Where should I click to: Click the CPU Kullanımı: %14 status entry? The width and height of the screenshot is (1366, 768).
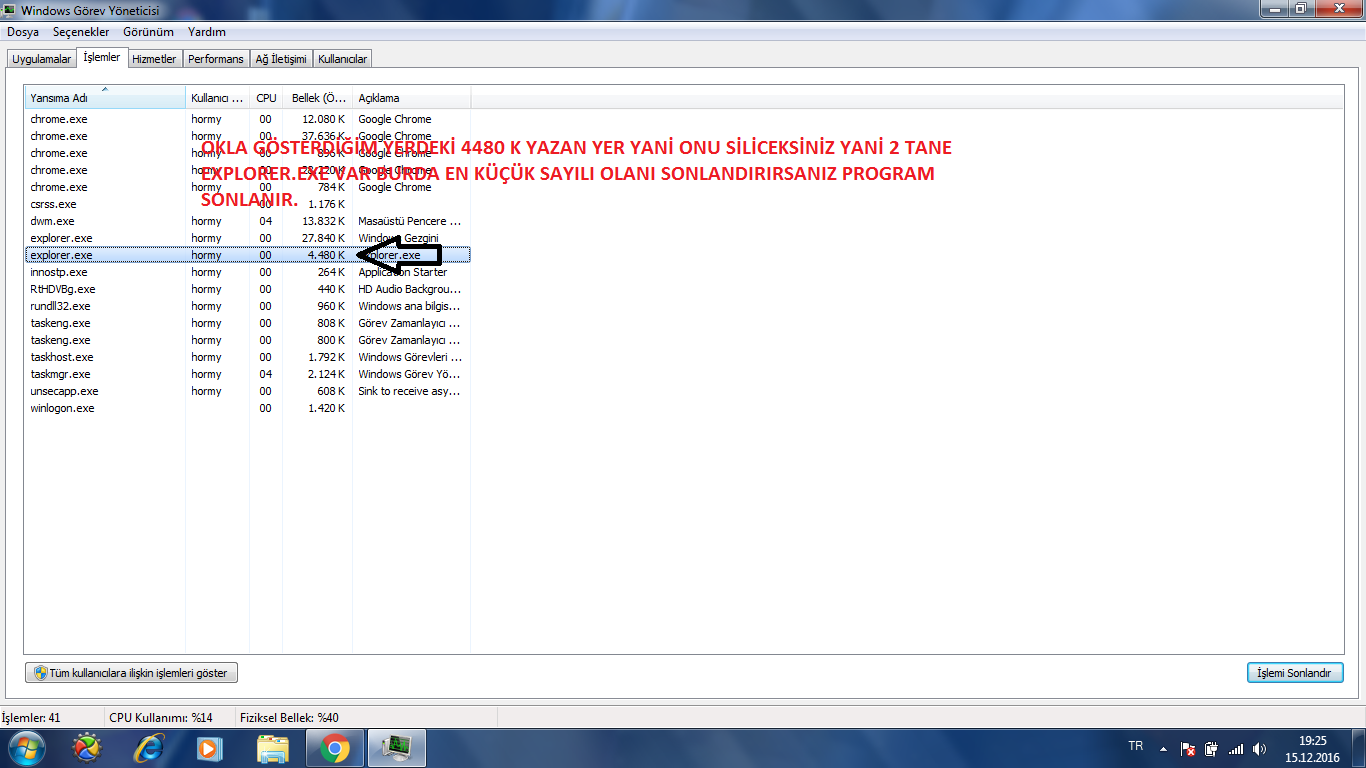click(x=161, y=718)
